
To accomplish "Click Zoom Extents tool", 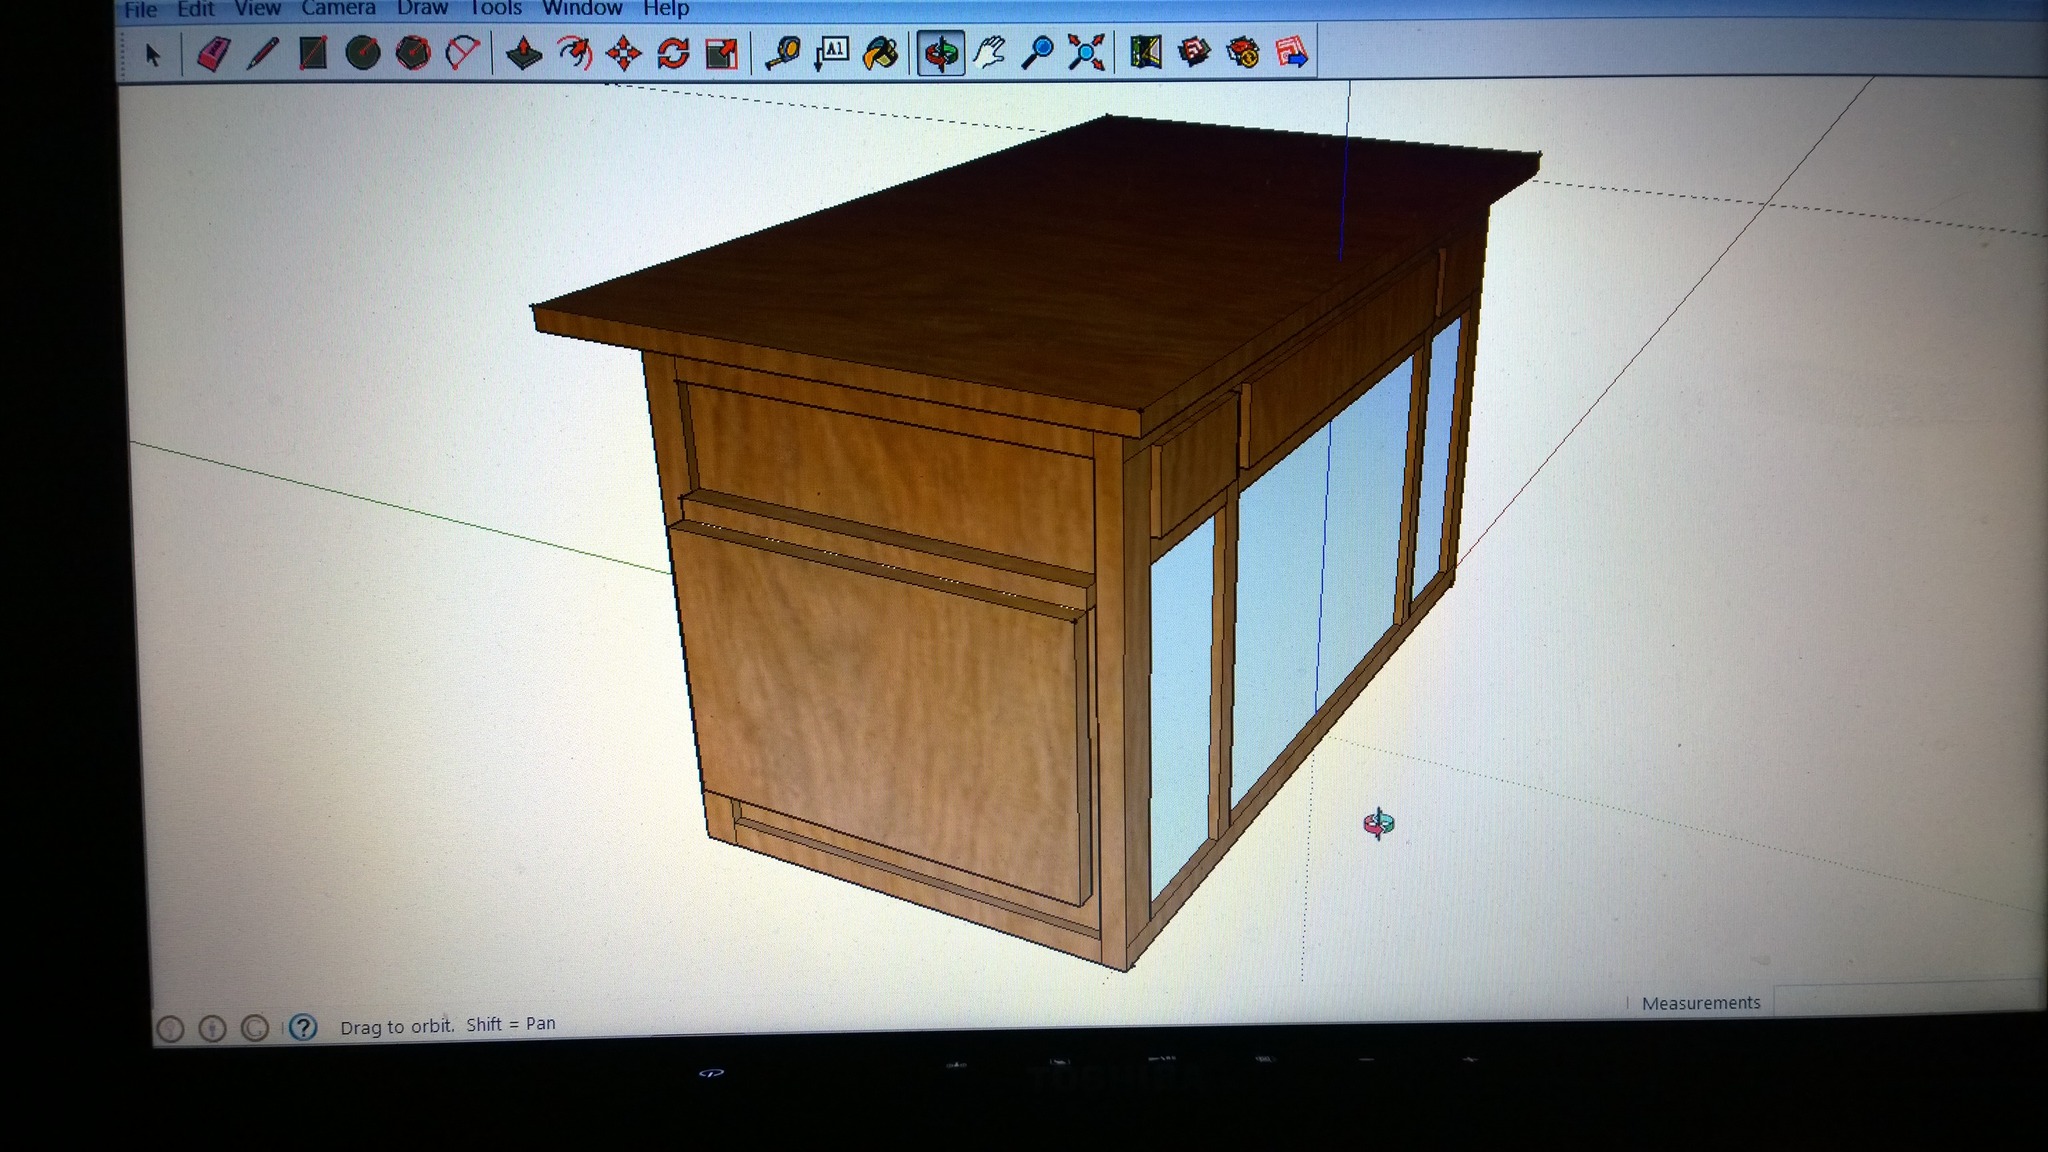I will pyautogui.click(x=1086, y=53).
